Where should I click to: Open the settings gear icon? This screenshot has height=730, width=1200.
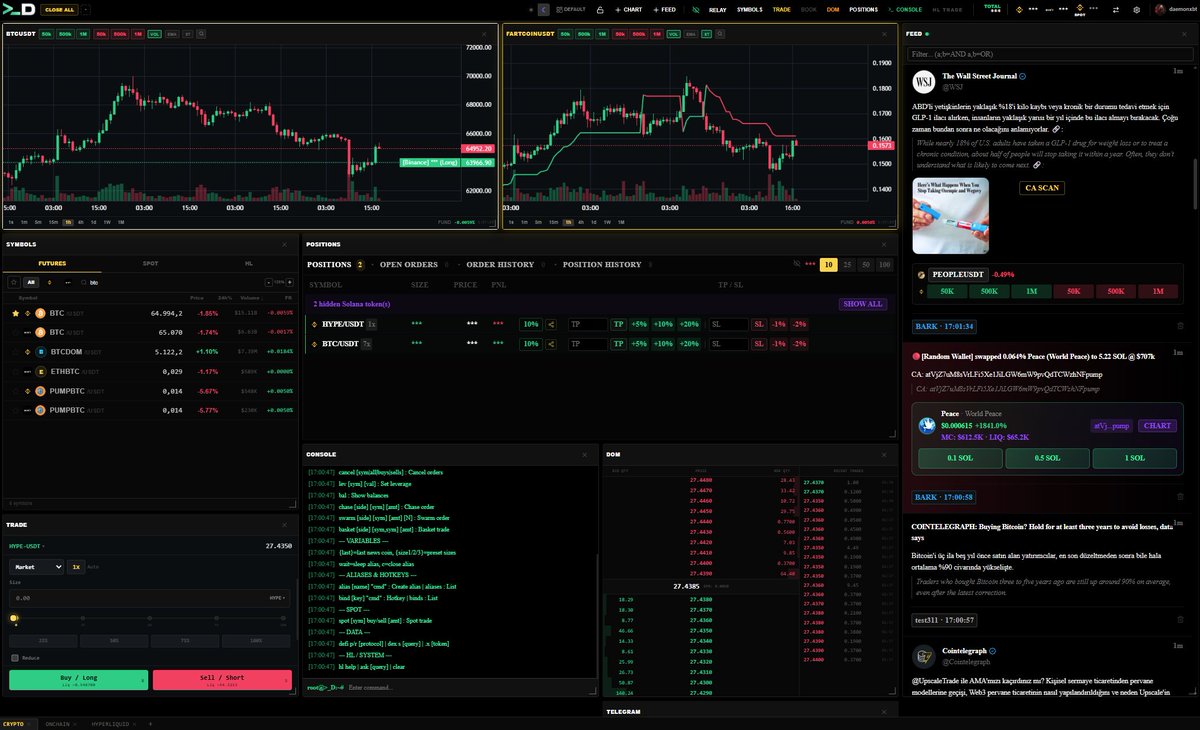pyautogui.click(x=1136, y=9)
